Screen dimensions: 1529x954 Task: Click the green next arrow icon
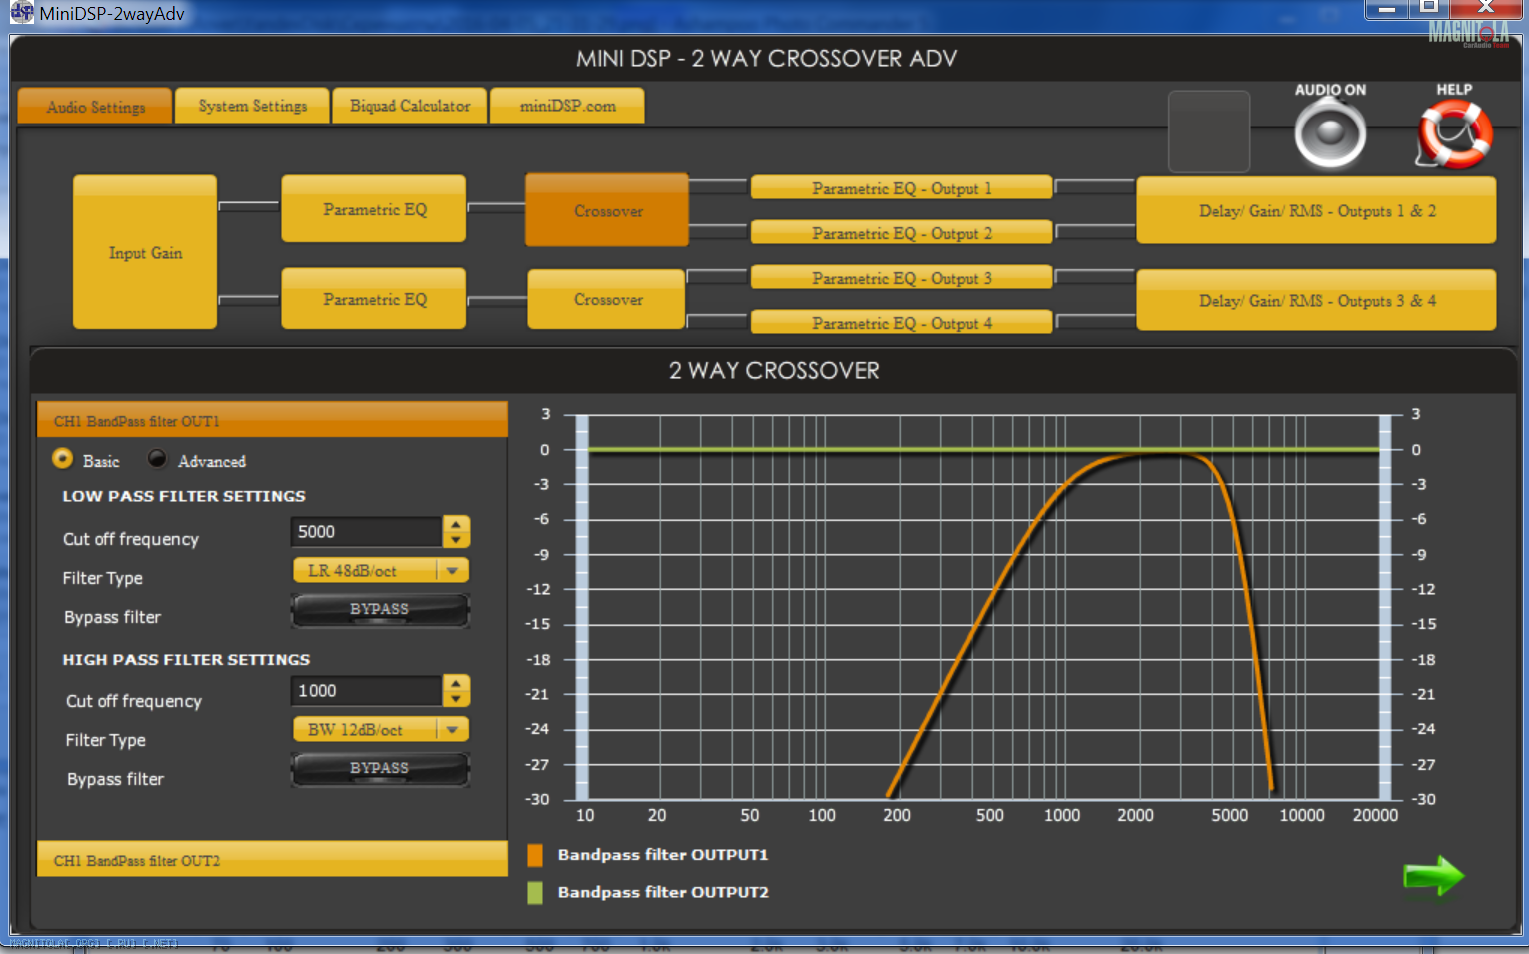click(1433, 876)
